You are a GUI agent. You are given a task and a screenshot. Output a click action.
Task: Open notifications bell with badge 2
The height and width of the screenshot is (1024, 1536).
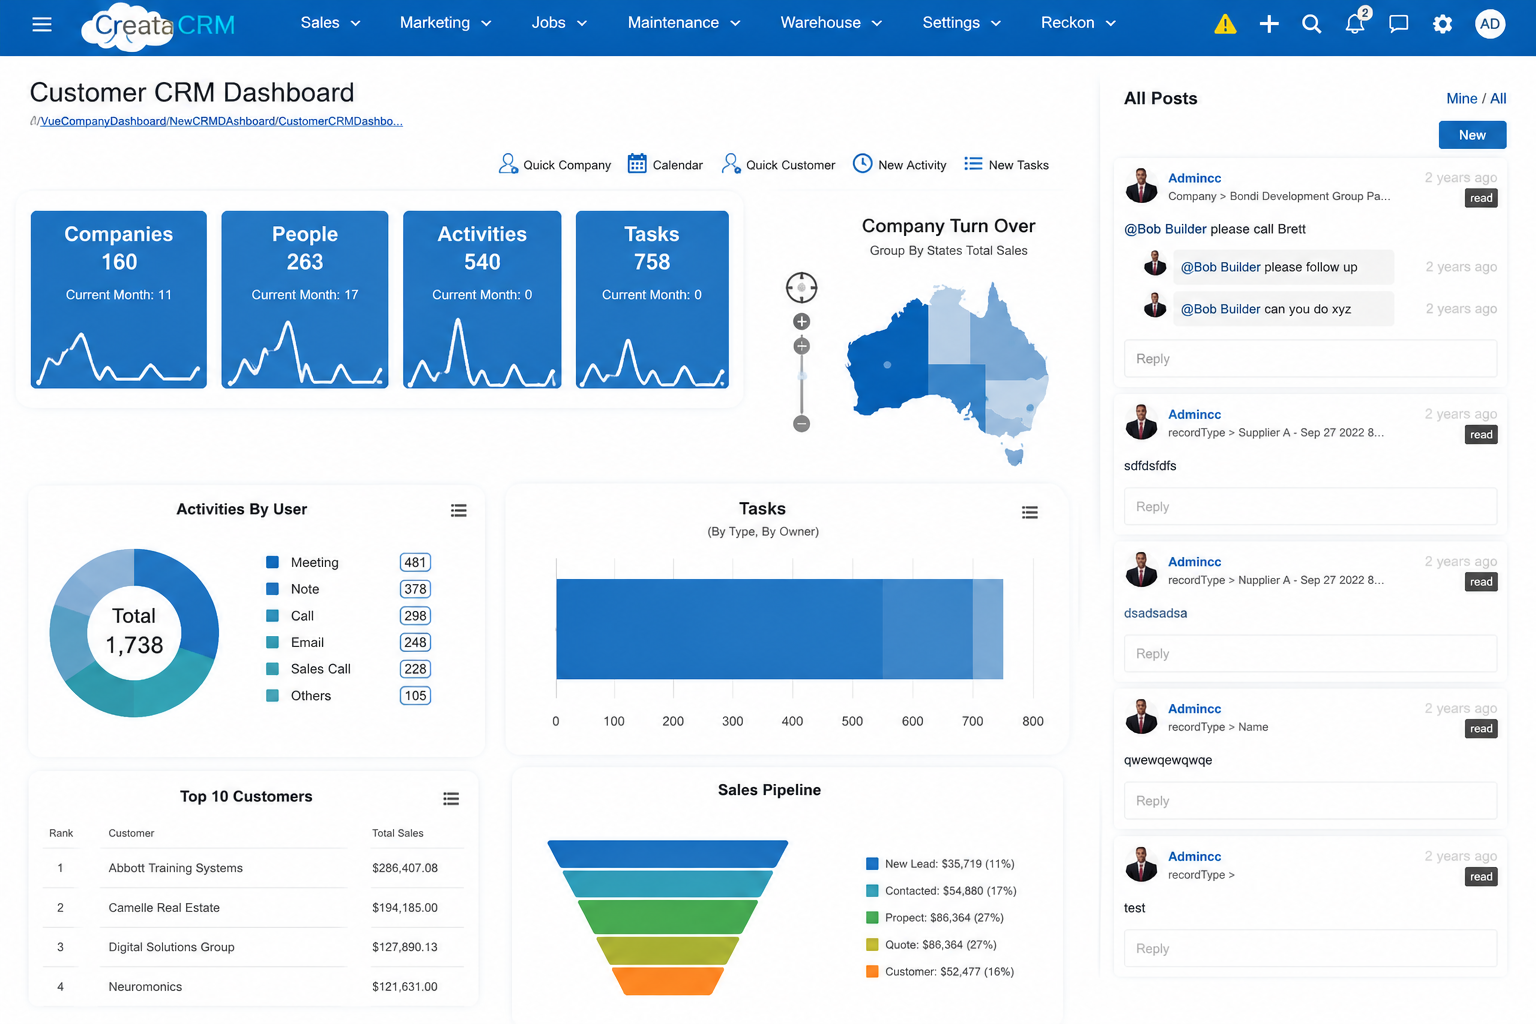click(x=1356, y=22)
